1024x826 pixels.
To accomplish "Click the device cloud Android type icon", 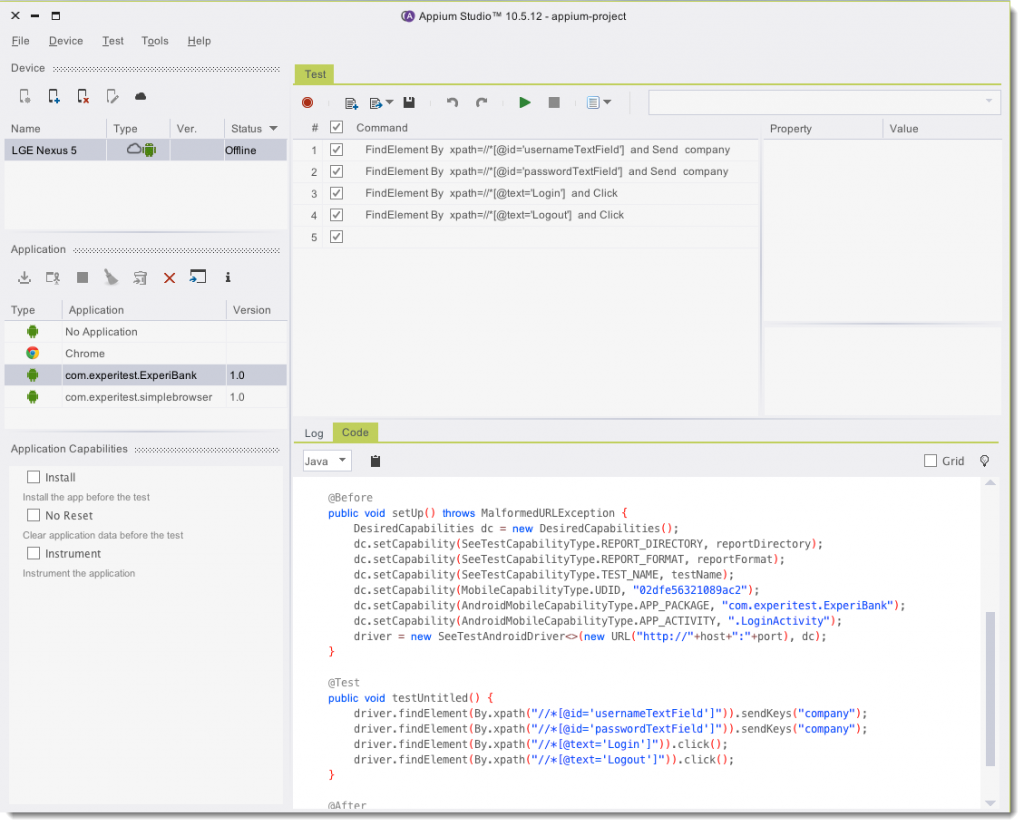I will (142, 150).
